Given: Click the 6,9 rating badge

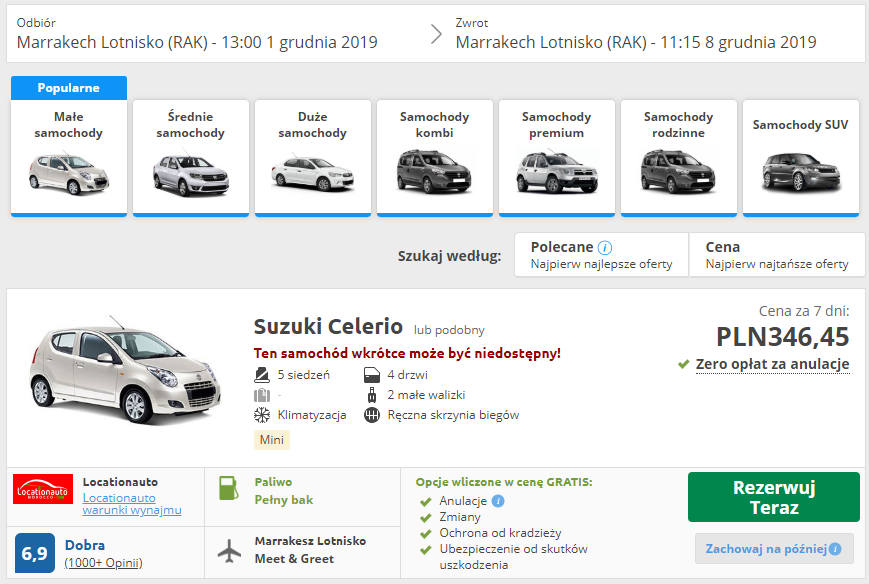Looking at the screenshot, I should coord(35,553).
